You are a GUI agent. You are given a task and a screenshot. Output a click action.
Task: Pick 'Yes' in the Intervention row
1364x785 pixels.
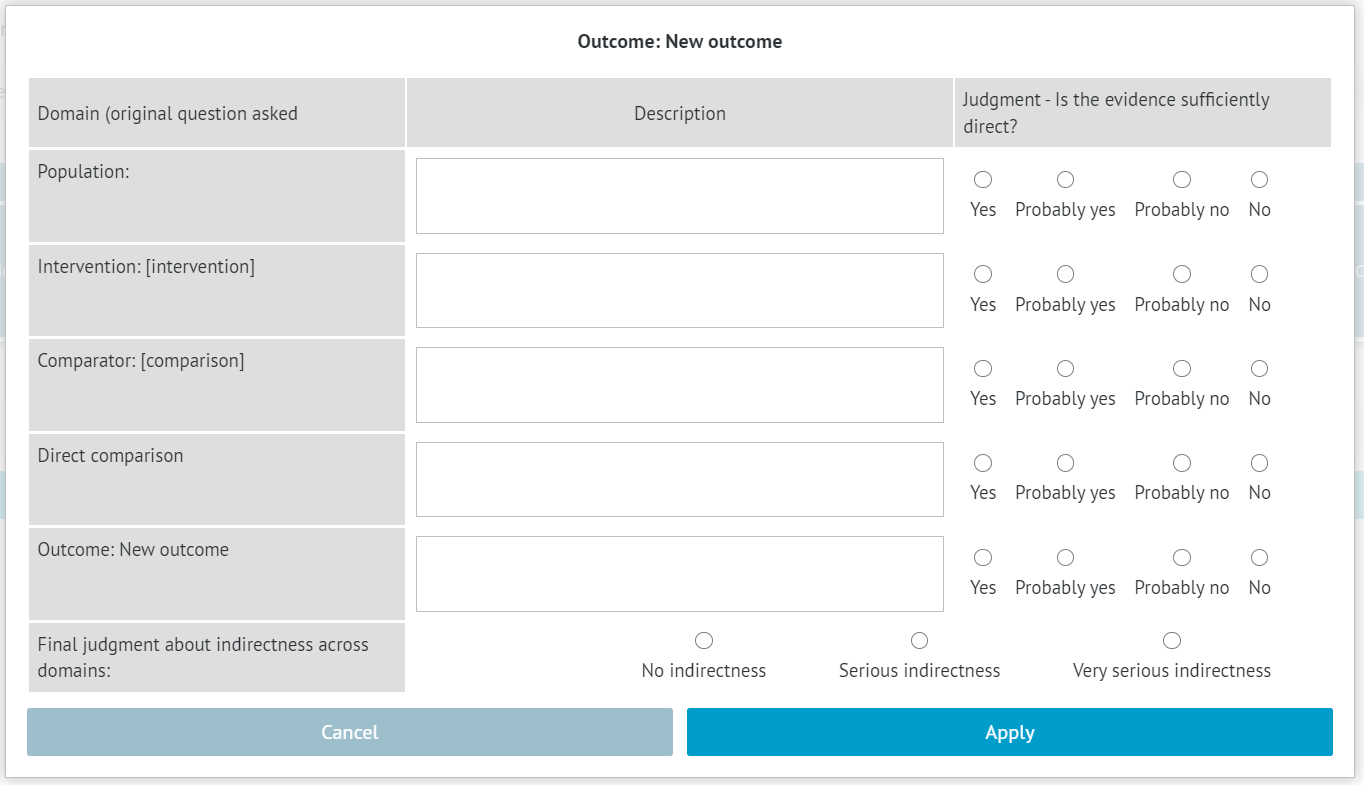point(983,274)
